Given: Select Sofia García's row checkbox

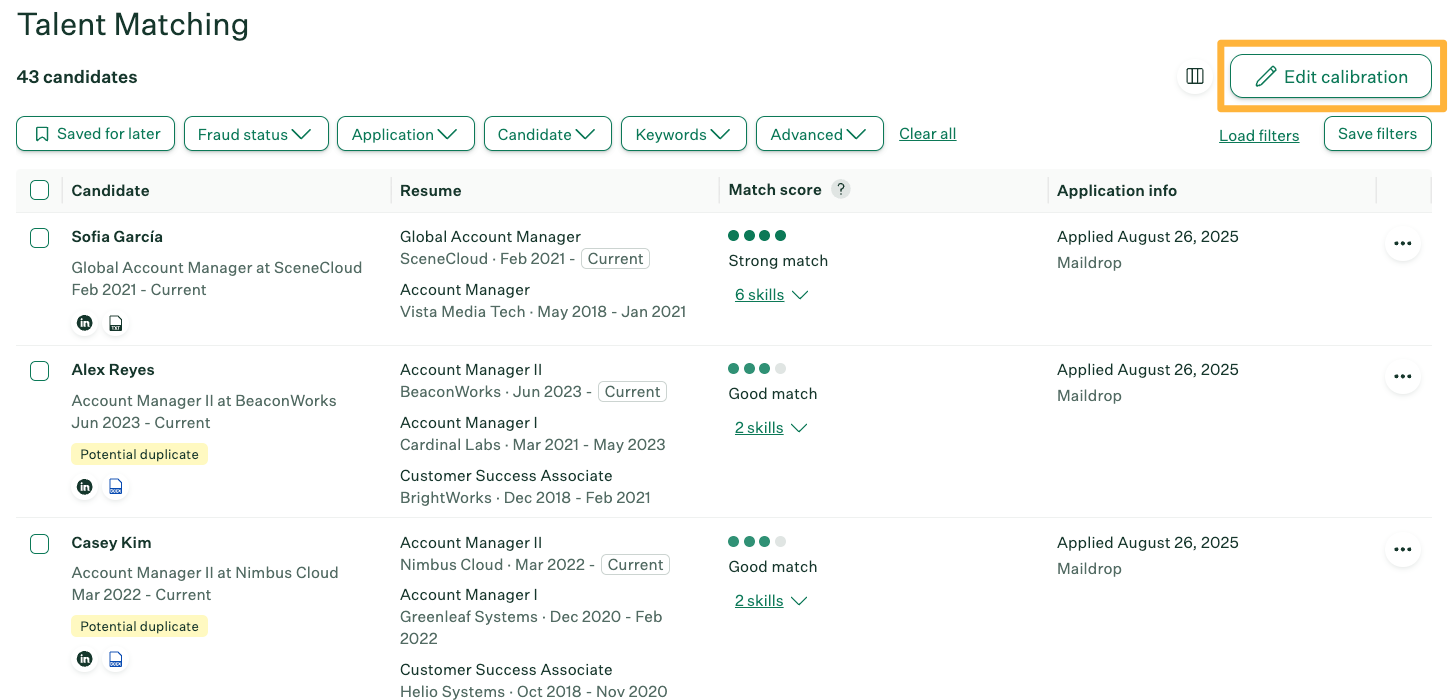Looking at the screenshot, I should (x=40, y=238).
